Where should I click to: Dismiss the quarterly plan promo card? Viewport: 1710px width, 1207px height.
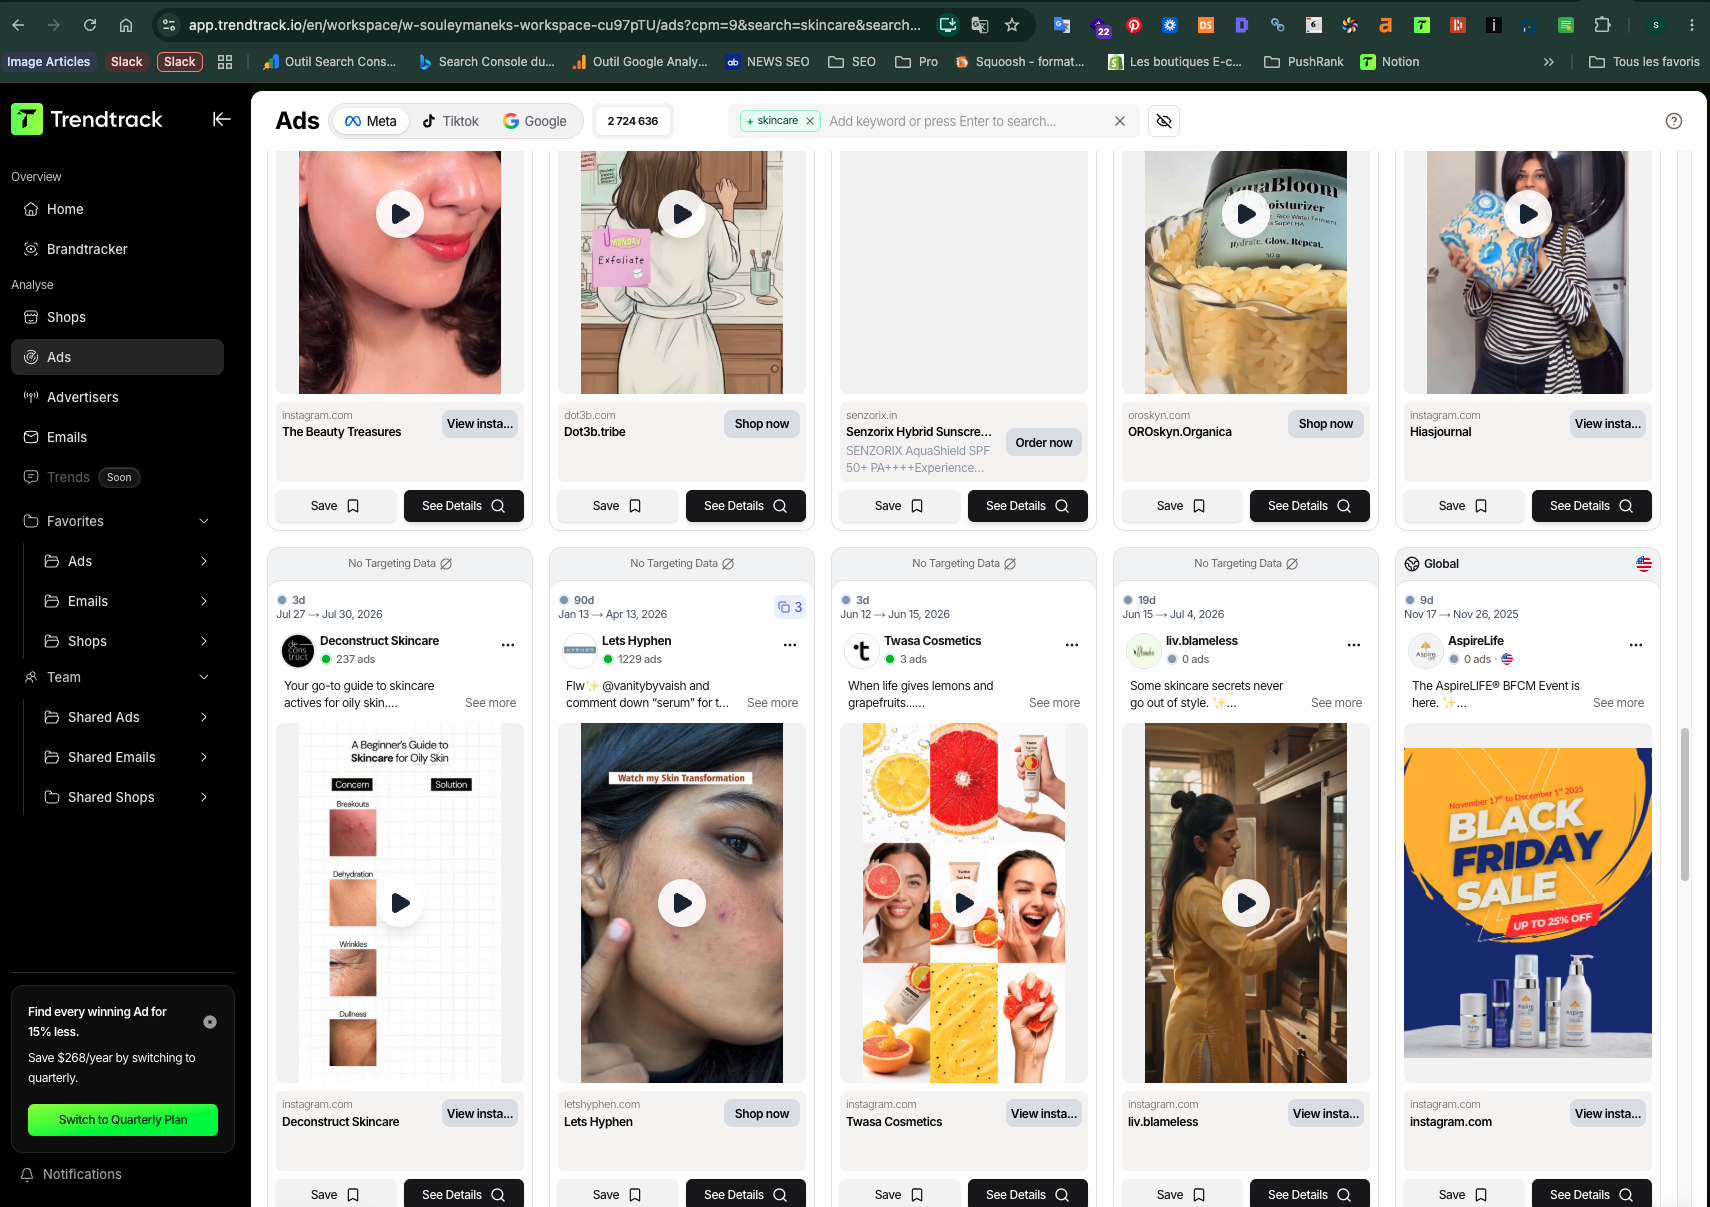coord(210,1022)
